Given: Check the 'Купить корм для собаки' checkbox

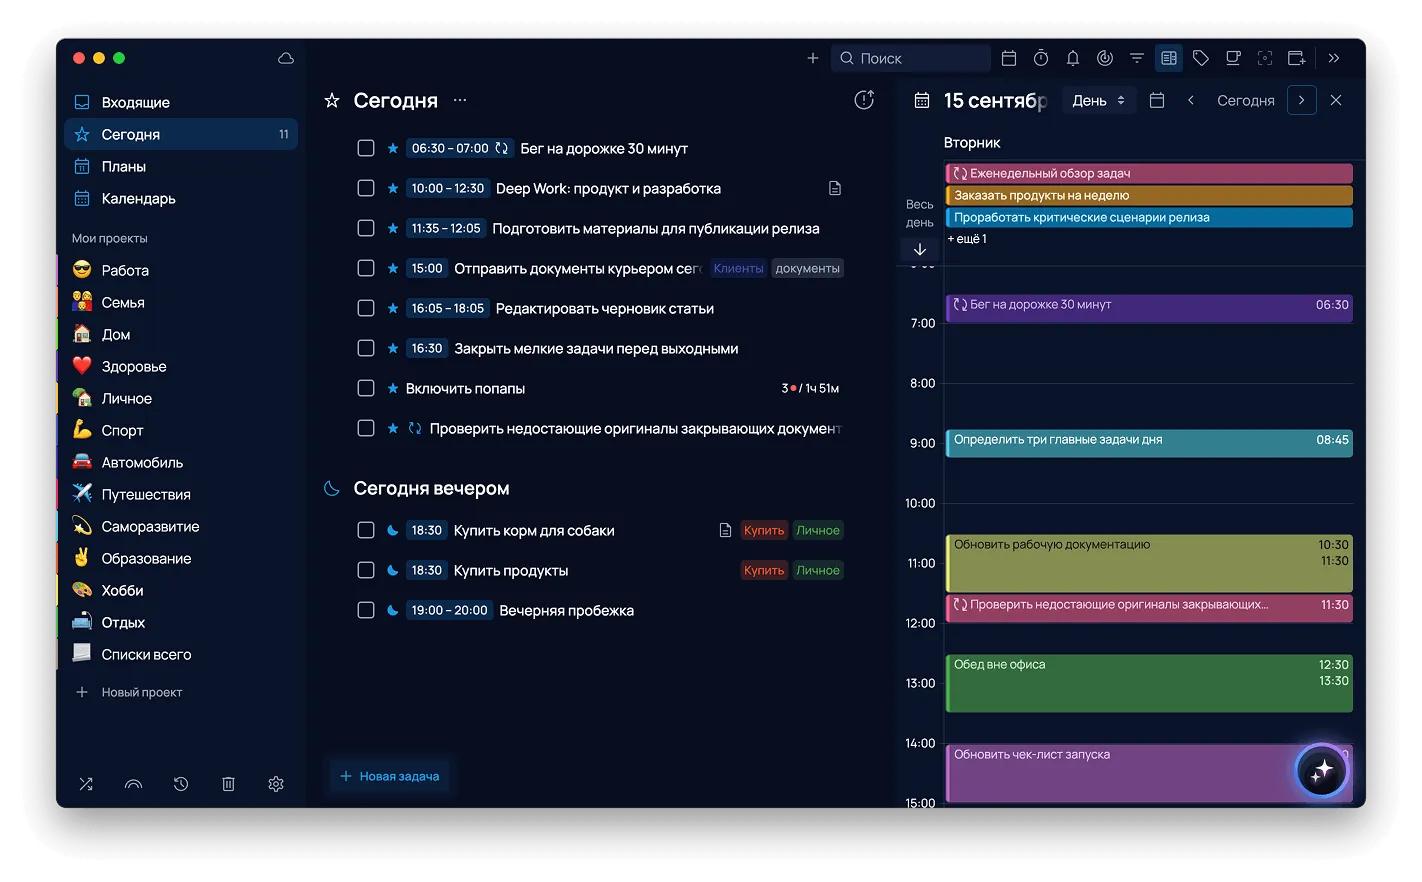Looking at the screenshot, I should pyautogui.click(x=366, y=530).
